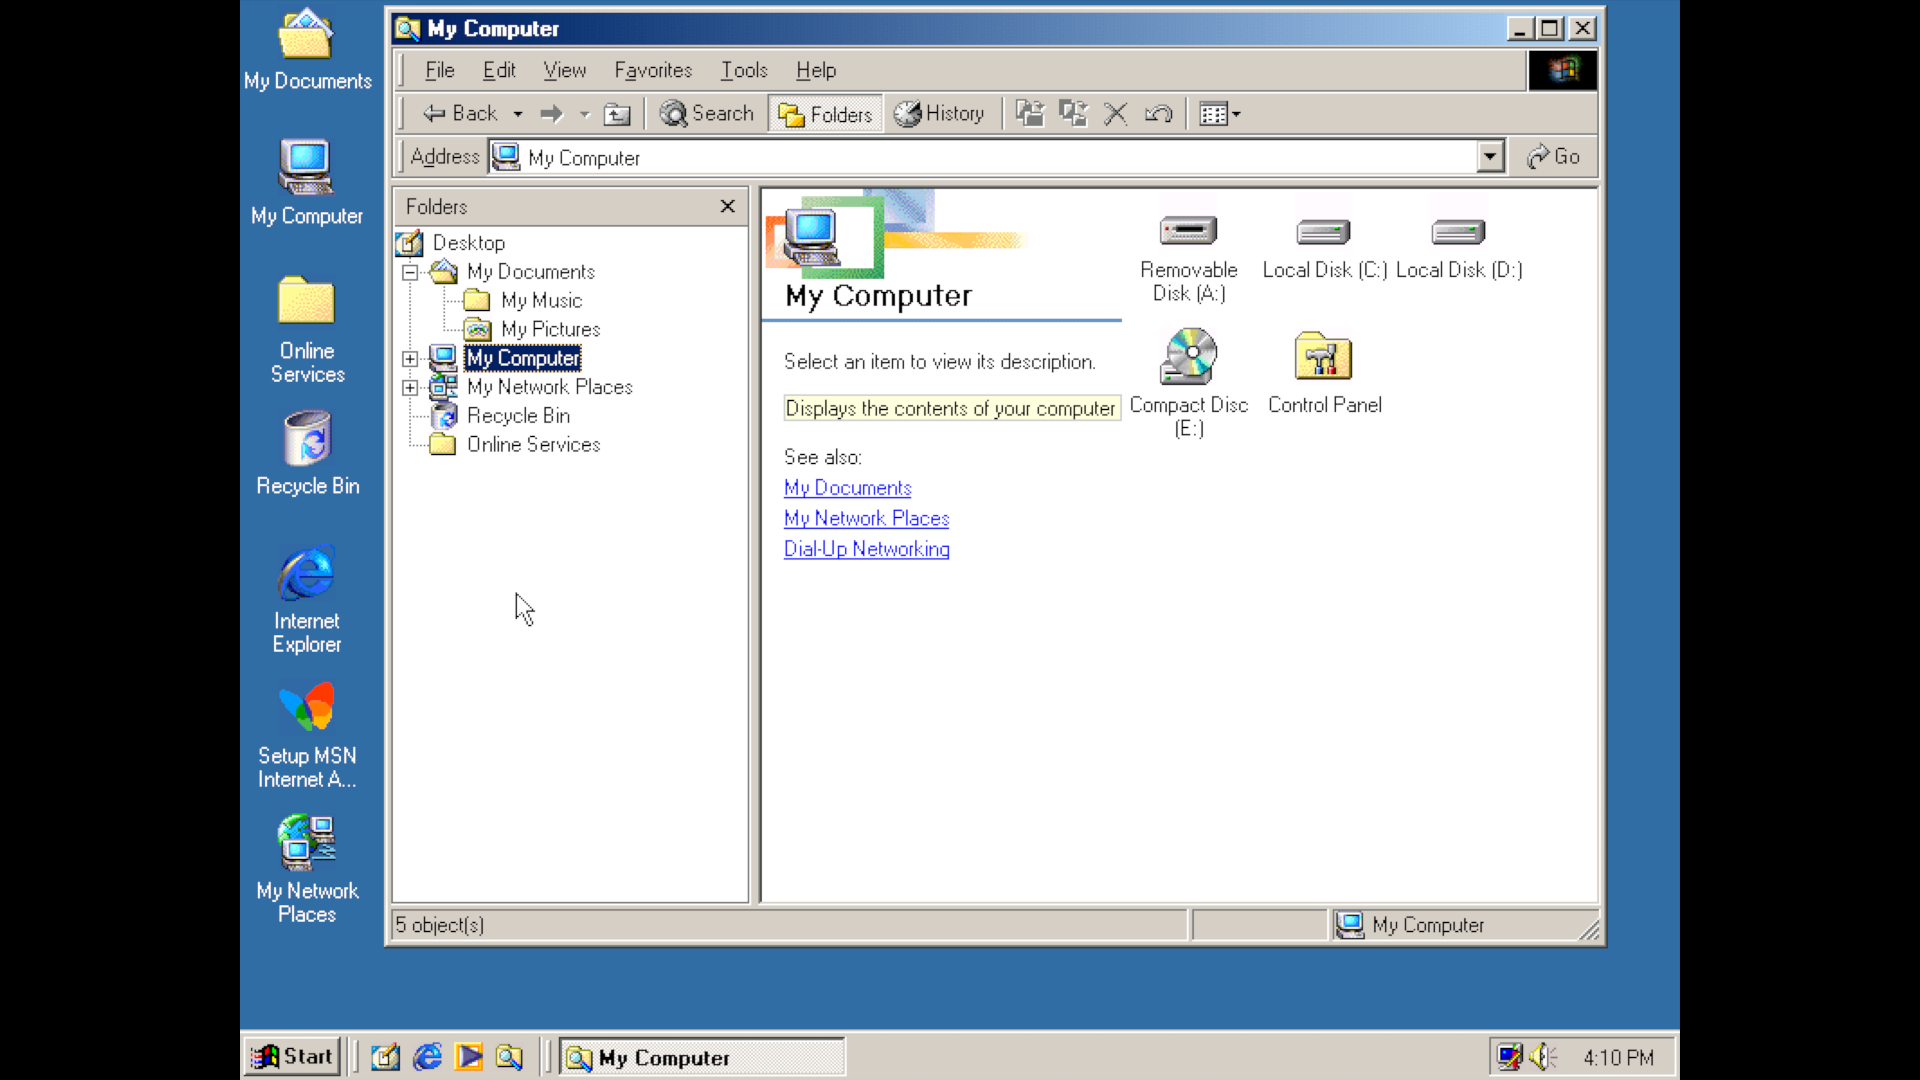Open the Search pane from toolbar
This screenshot has width=1920, height=1080.
point(707,114)
